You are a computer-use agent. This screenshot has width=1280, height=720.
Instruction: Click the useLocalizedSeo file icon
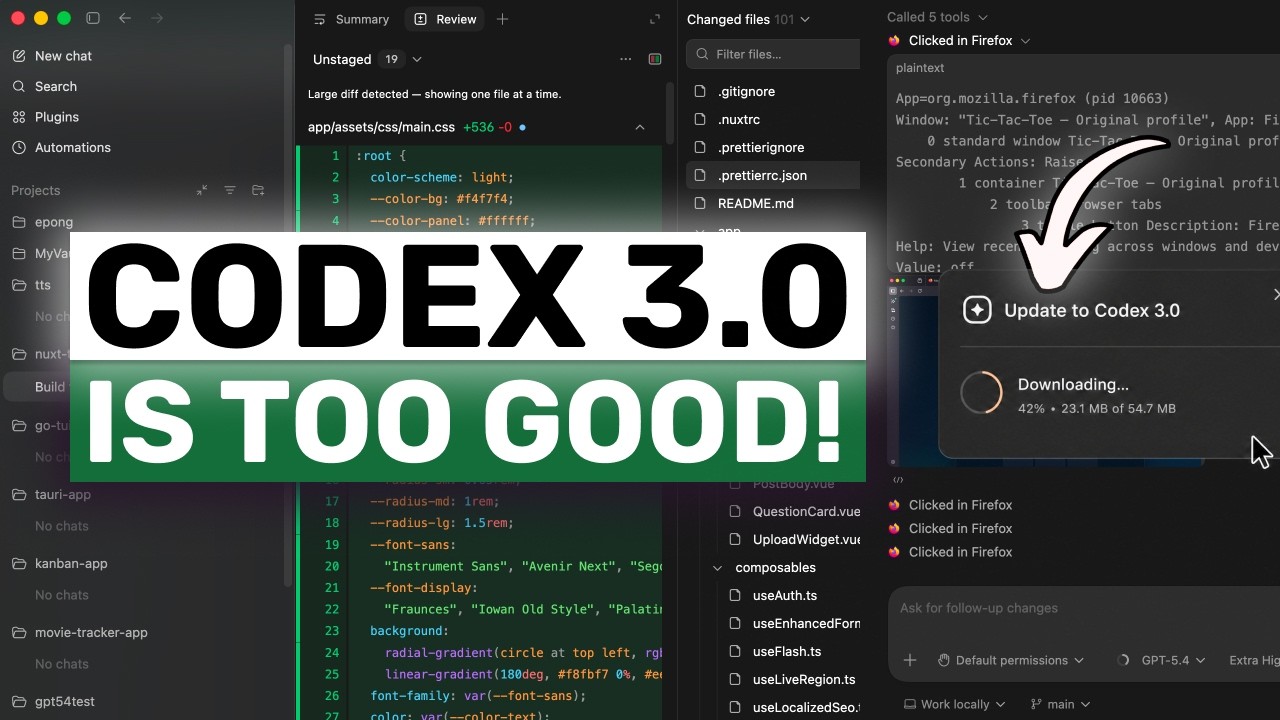coord(735,707)
